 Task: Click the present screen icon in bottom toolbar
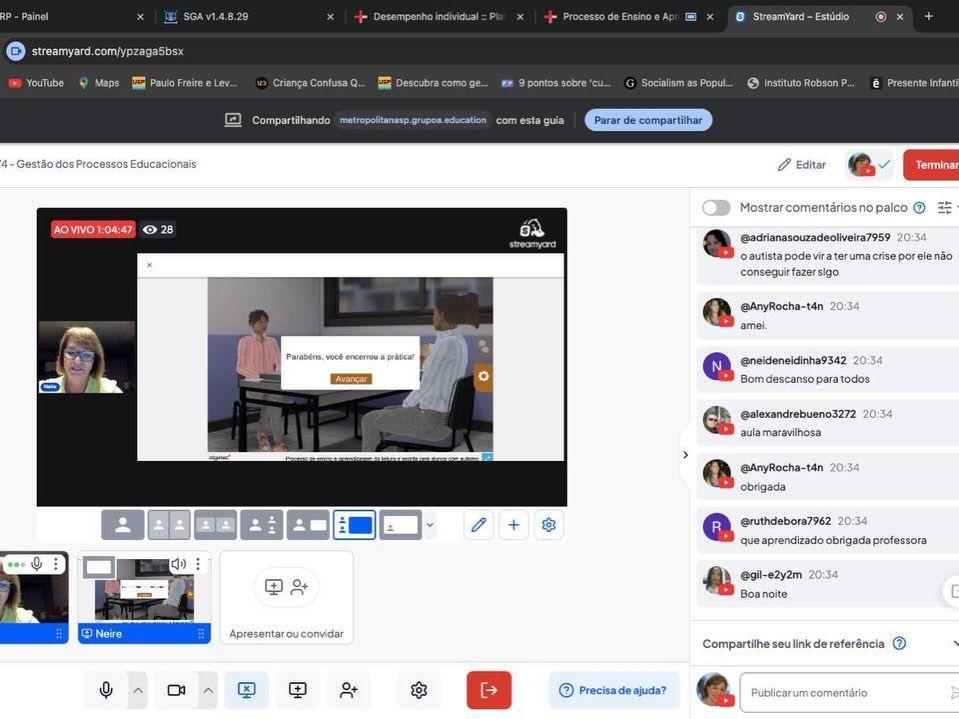[x=297, y=690]
